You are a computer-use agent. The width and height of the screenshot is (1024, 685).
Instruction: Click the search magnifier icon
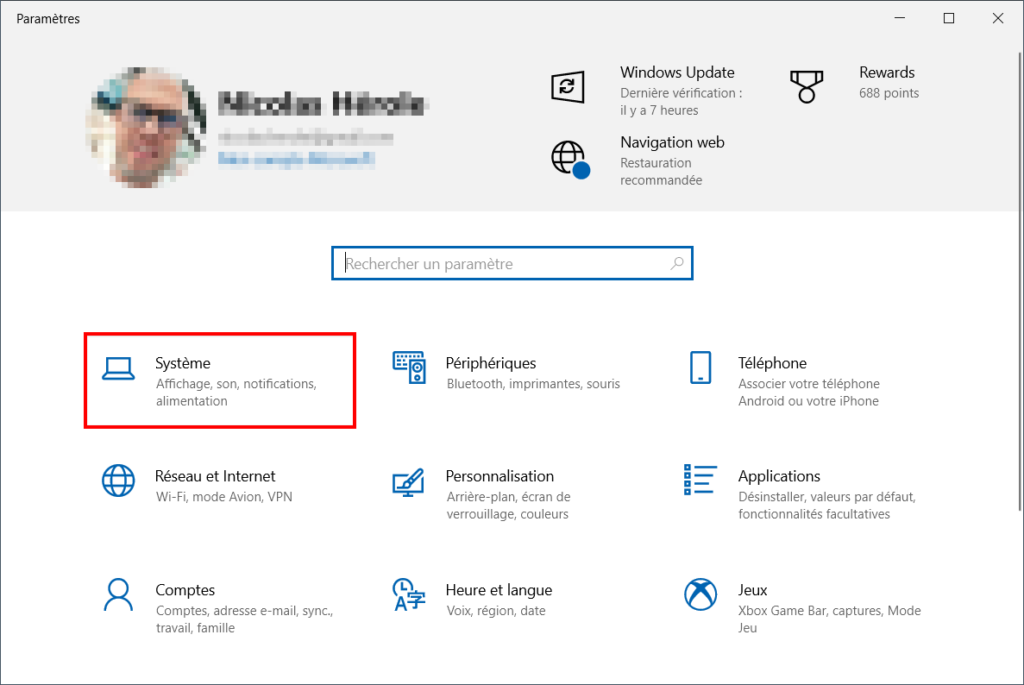click(677, 263)
